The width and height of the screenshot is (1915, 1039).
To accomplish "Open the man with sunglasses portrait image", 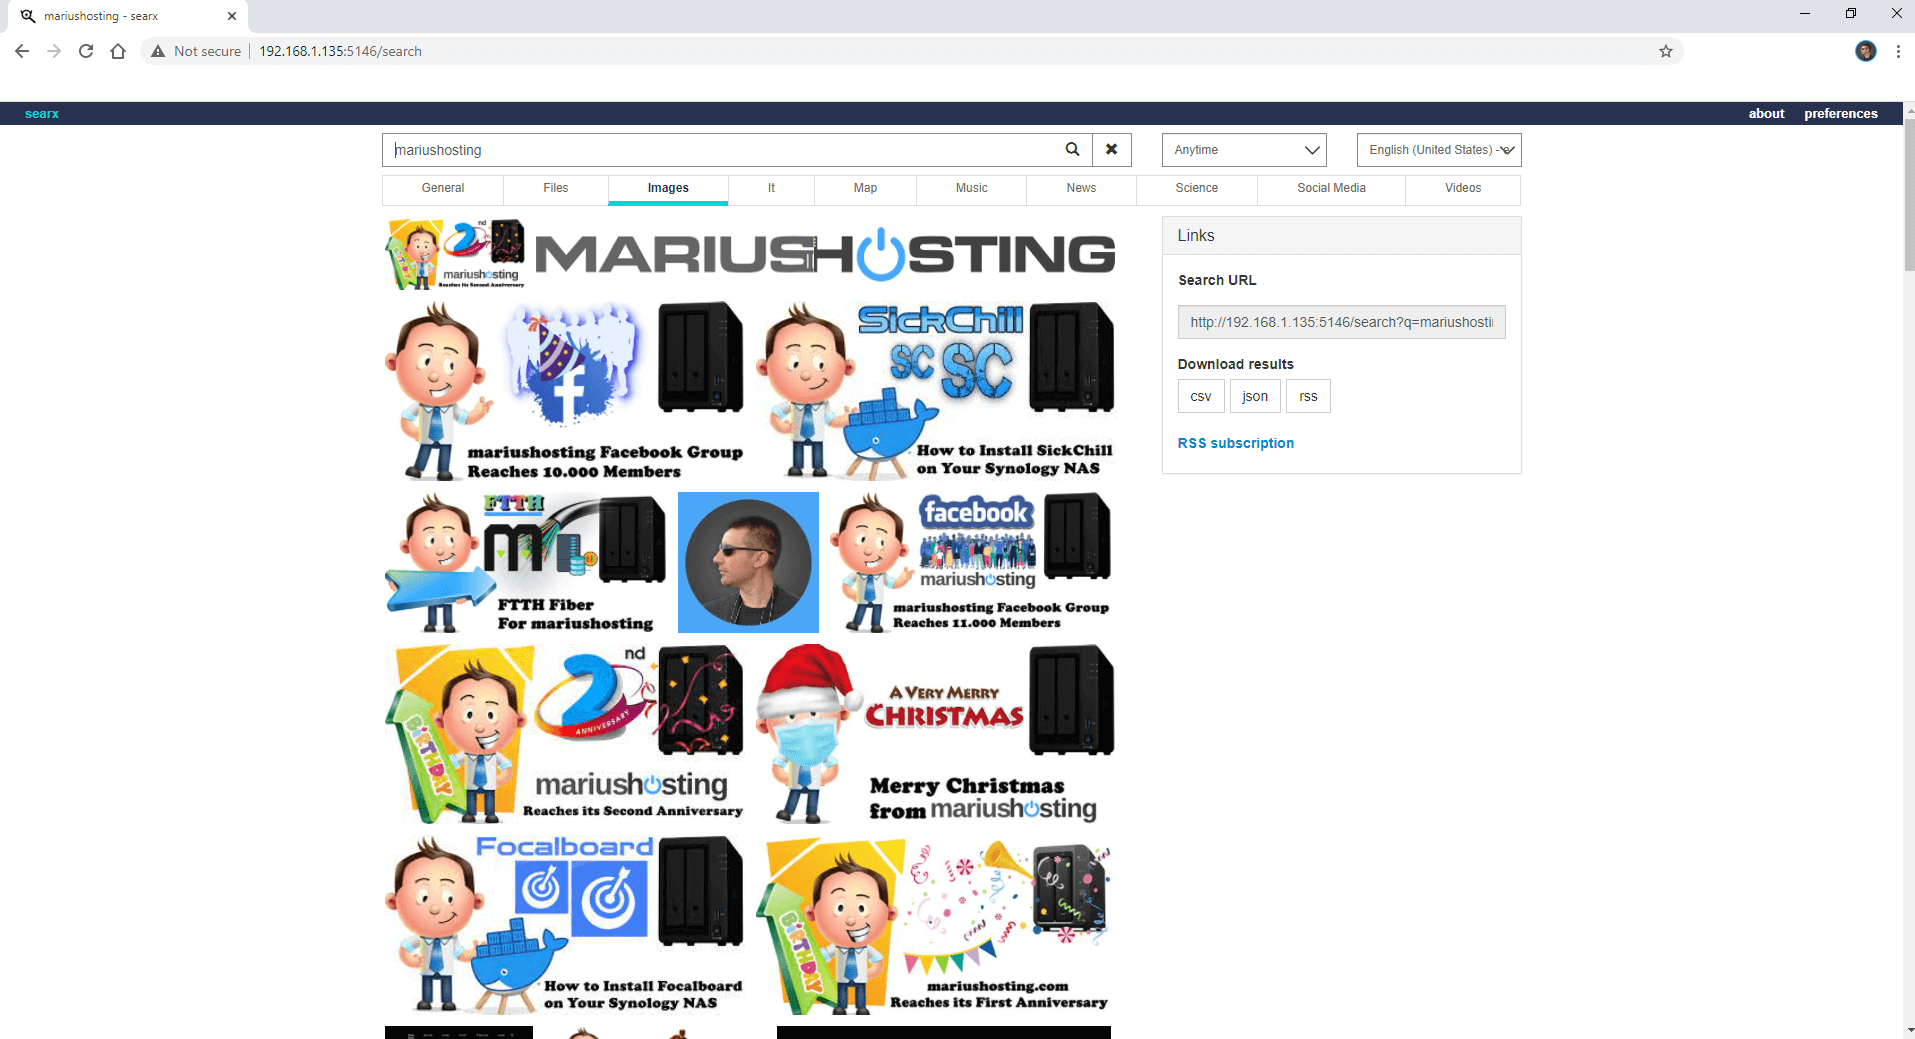I will coord(748,562).
